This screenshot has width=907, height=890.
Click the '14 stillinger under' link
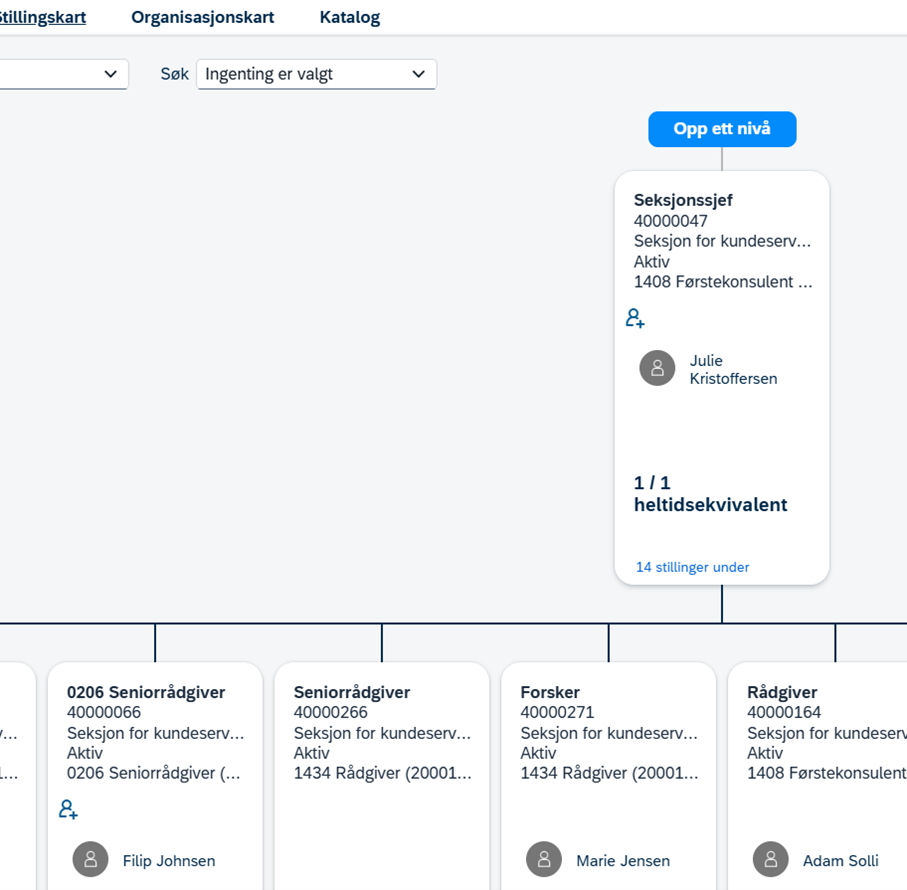point(692,567)
